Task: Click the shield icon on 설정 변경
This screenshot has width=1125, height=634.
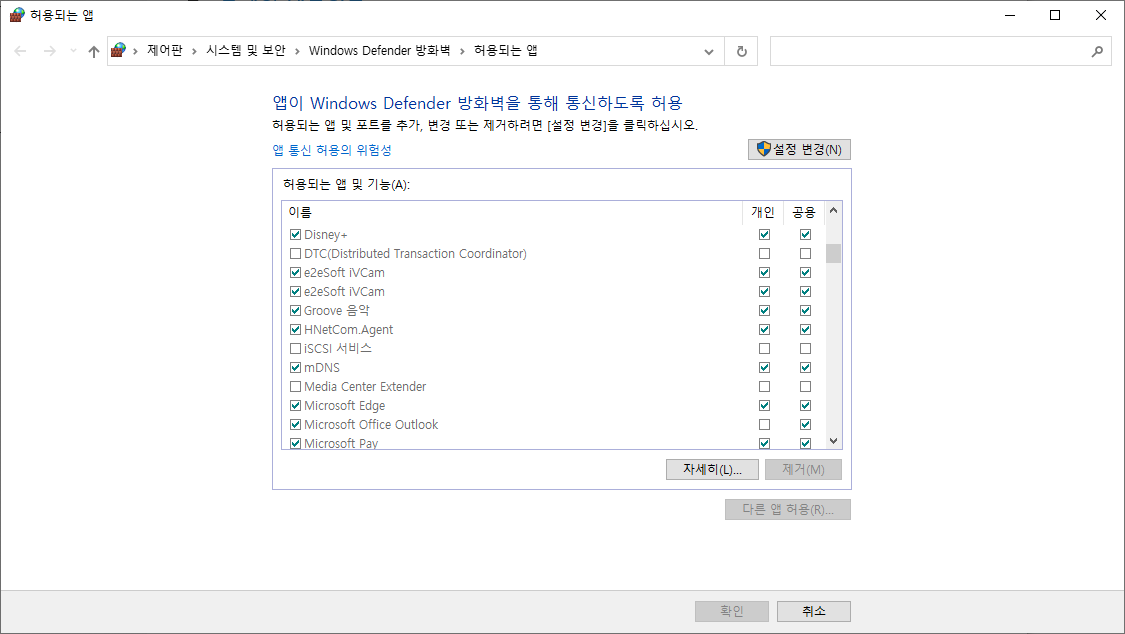Action: [x=763, y=148]
